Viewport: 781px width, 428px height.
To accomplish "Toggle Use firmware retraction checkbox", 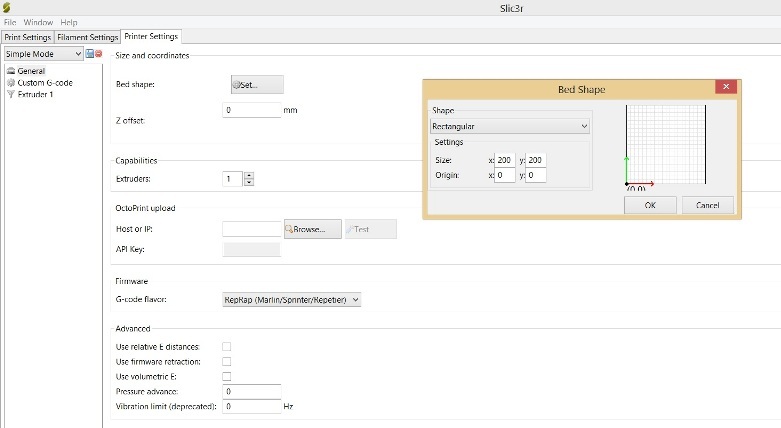I will tap(226, 361).
